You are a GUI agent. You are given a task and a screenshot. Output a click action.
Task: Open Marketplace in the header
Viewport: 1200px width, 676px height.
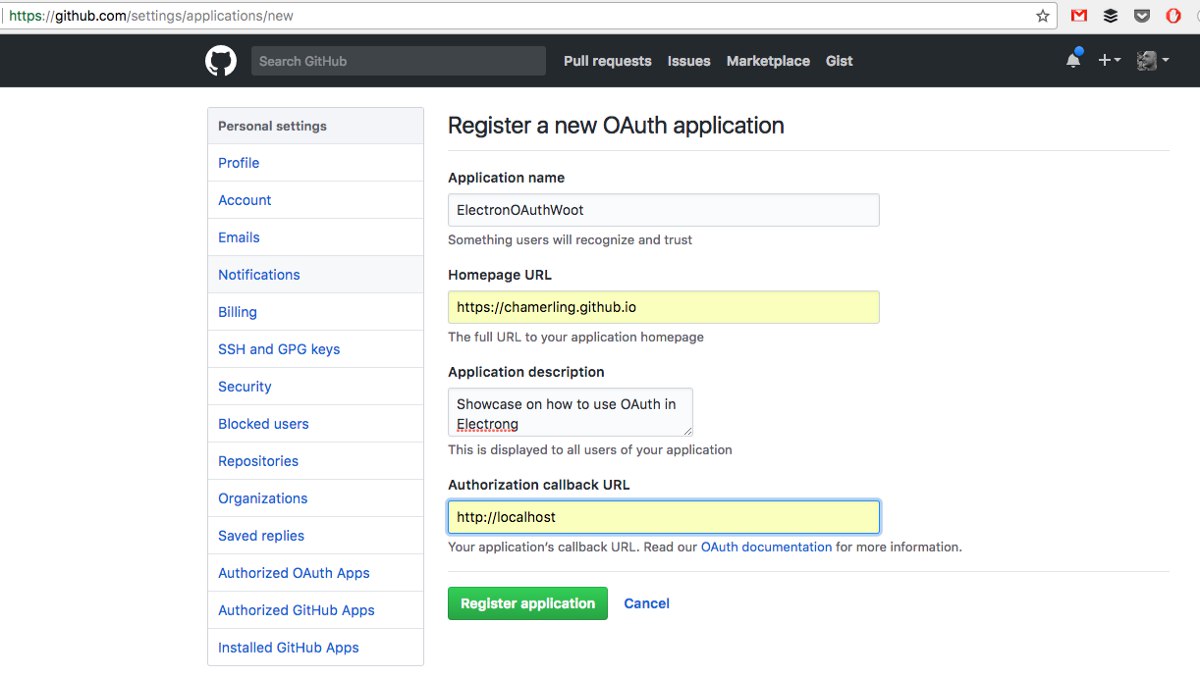(x=768, y=61)
